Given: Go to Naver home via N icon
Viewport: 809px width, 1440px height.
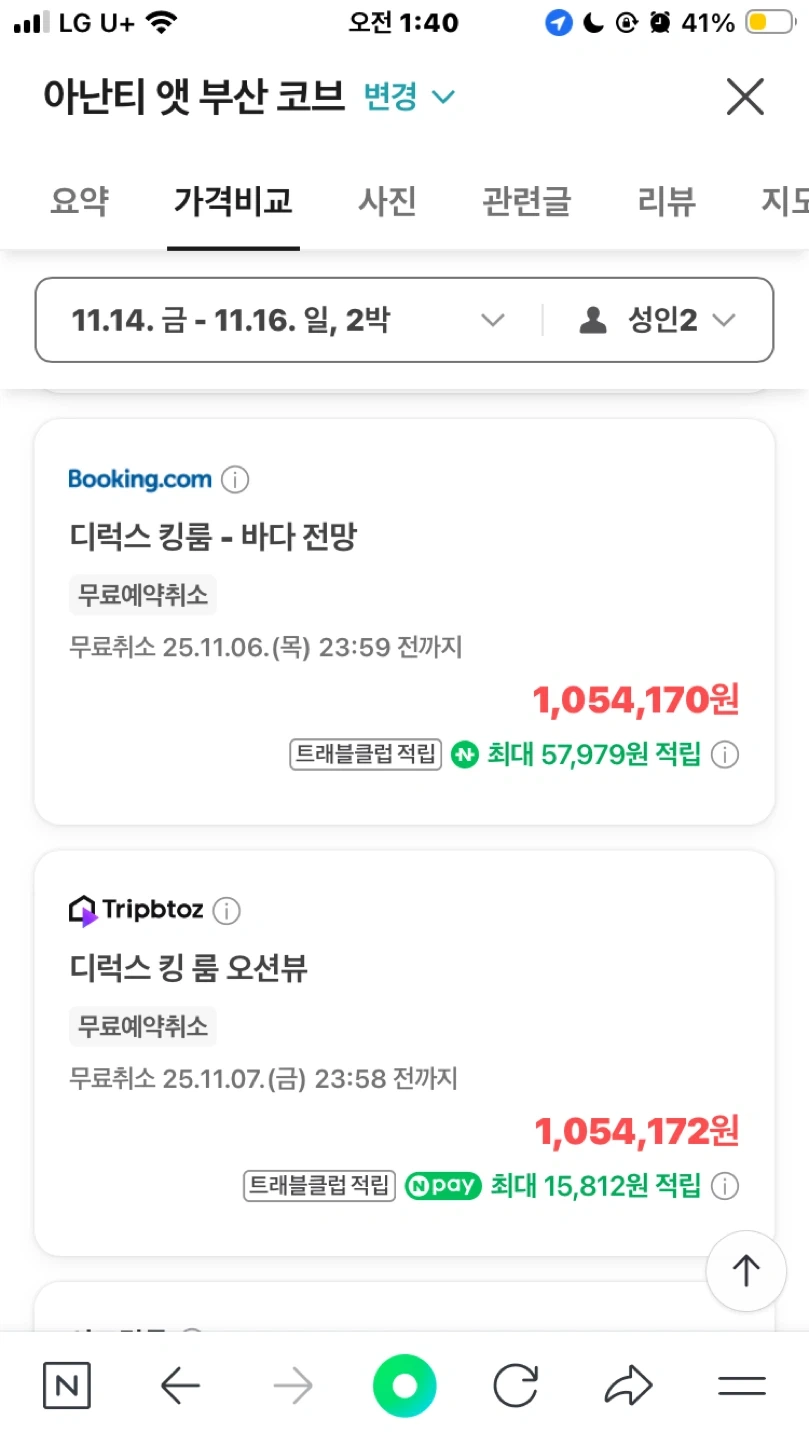Looking at the screenshot, I should coord(67,1386).
